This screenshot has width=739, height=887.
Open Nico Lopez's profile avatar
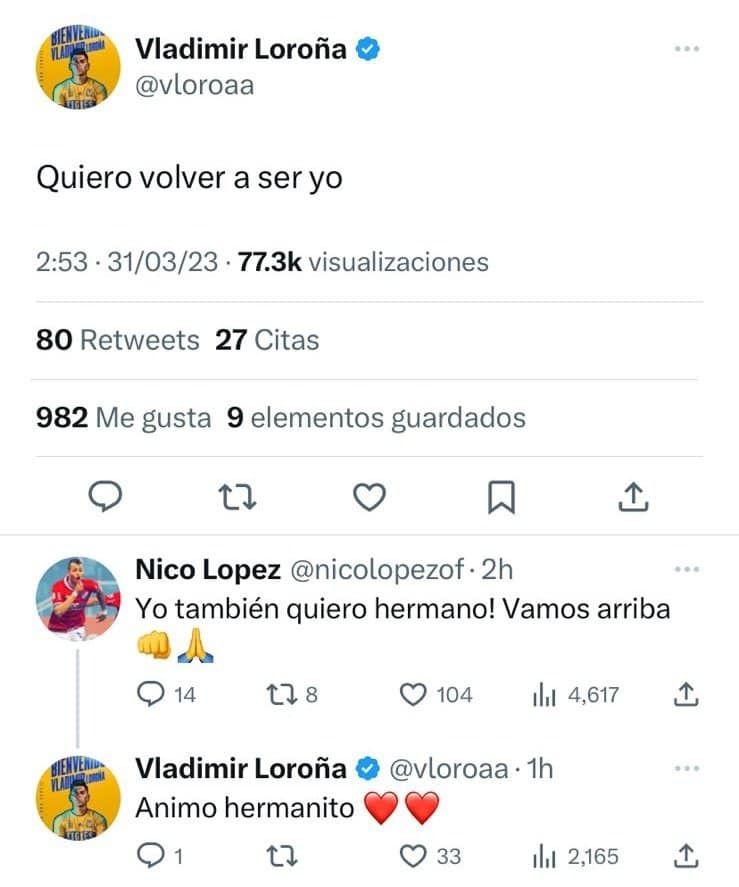pyautogui.click(x=77, y=598)
